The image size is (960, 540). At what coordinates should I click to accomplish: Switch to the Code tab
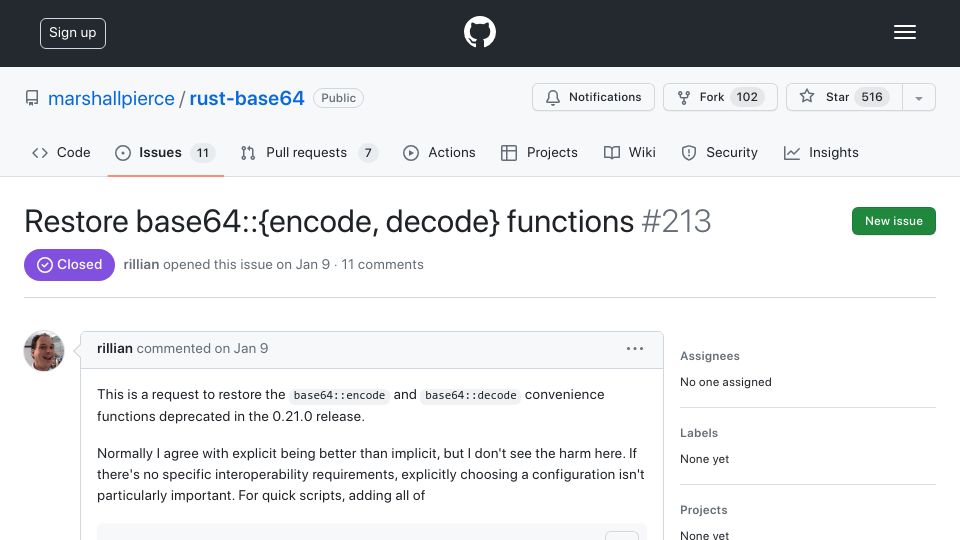click(x=61, y=152)
